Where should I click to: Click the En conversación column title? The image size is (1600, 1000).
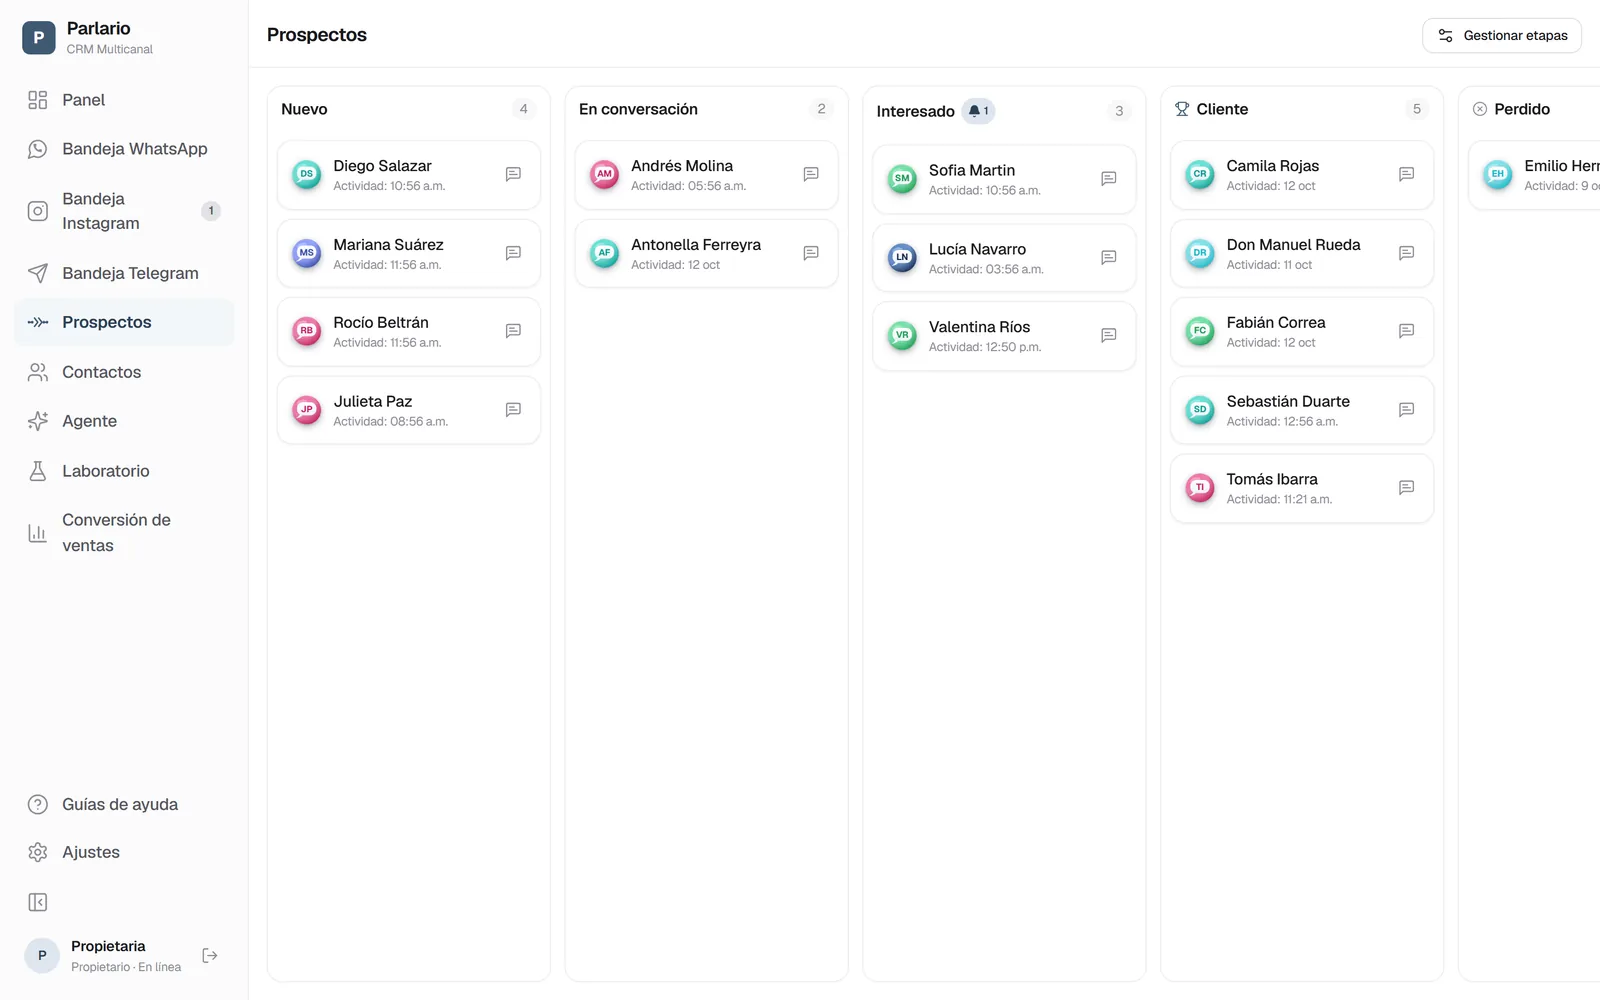point(638,109)
